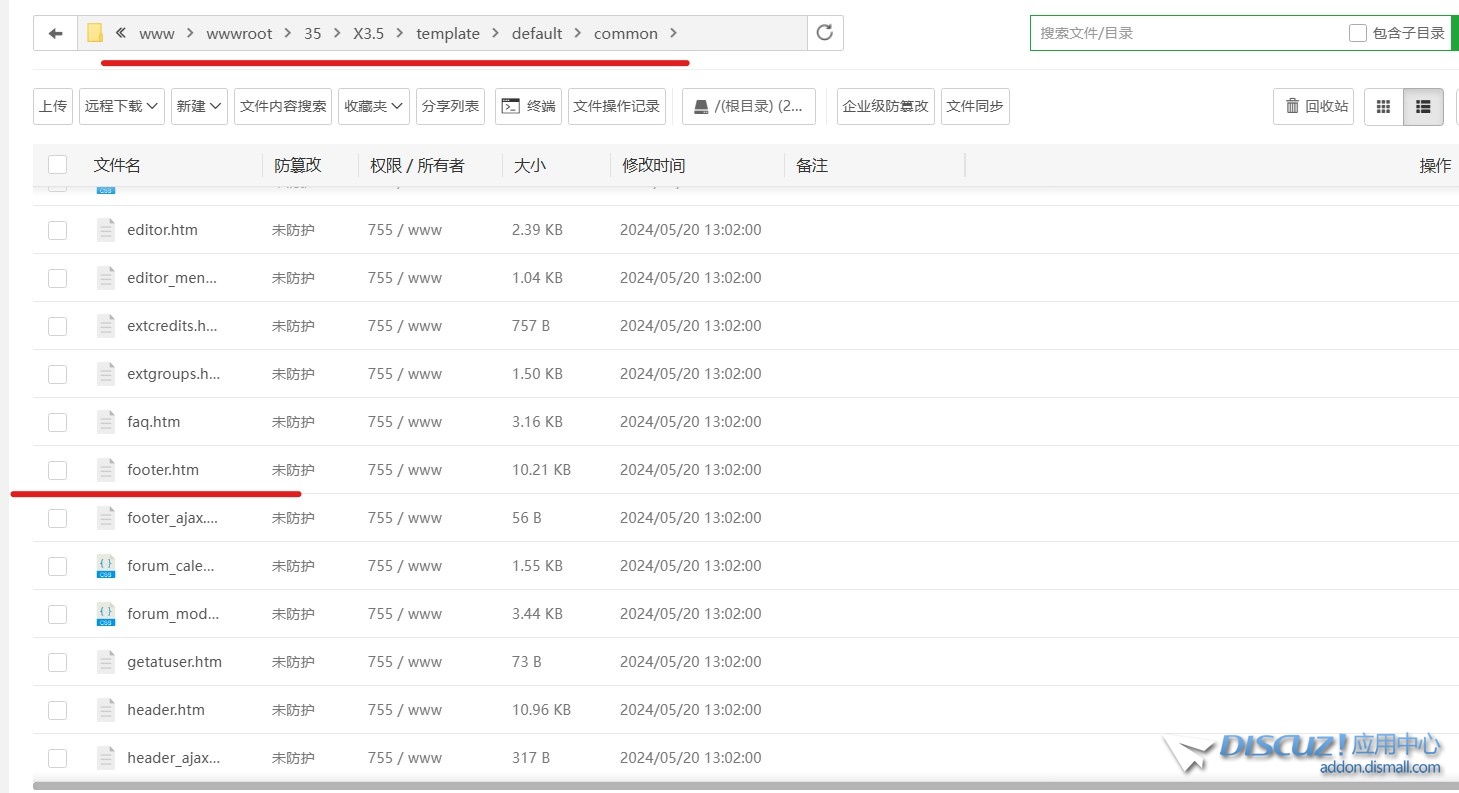The height and width of the screenshot is (793, 1459).
Task: Click the file search input field
Action: coord(1185,33)
